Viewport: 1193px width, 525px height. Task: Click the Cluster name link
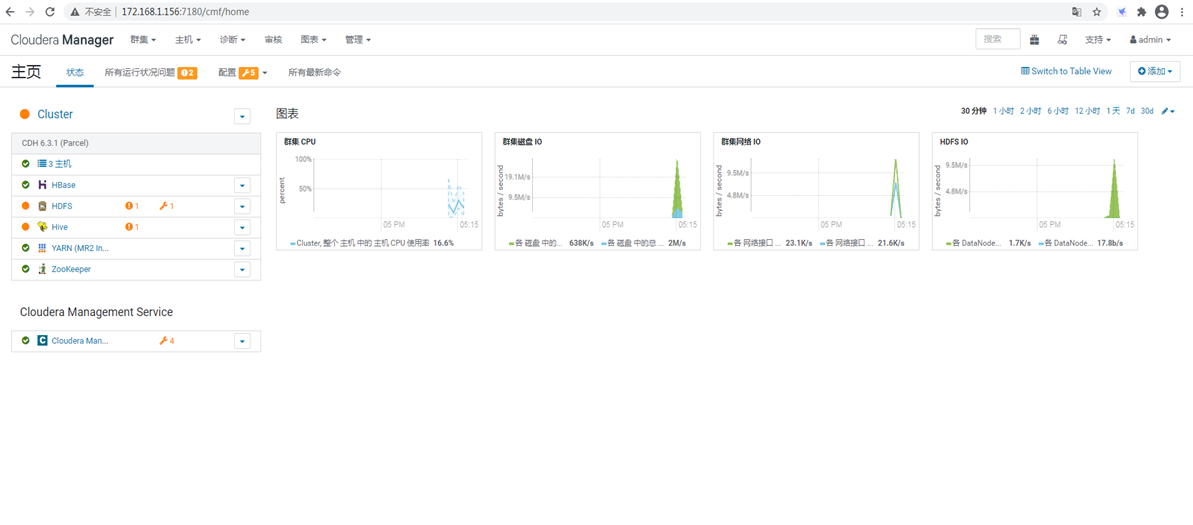55,114
